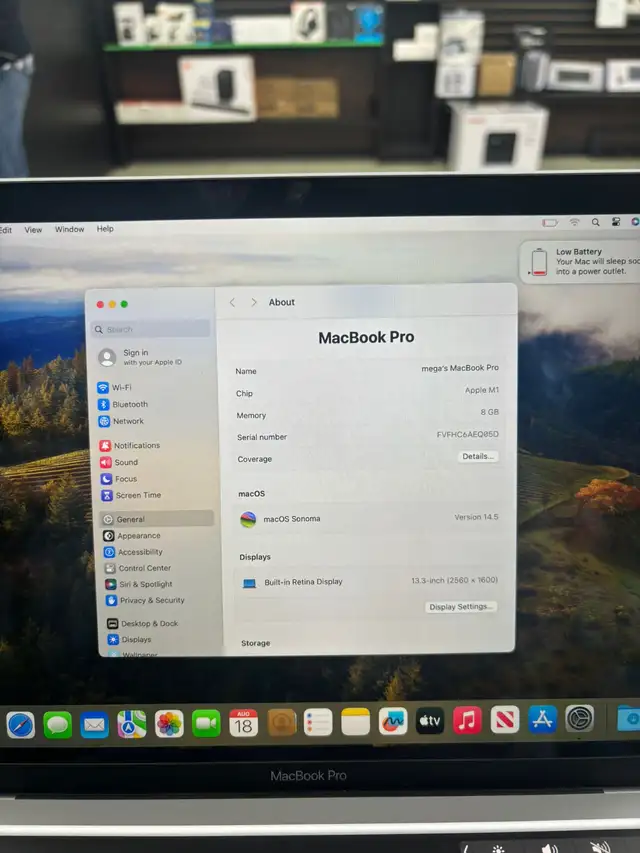Select General in the settings sidebar

click(x=157, y=519)
